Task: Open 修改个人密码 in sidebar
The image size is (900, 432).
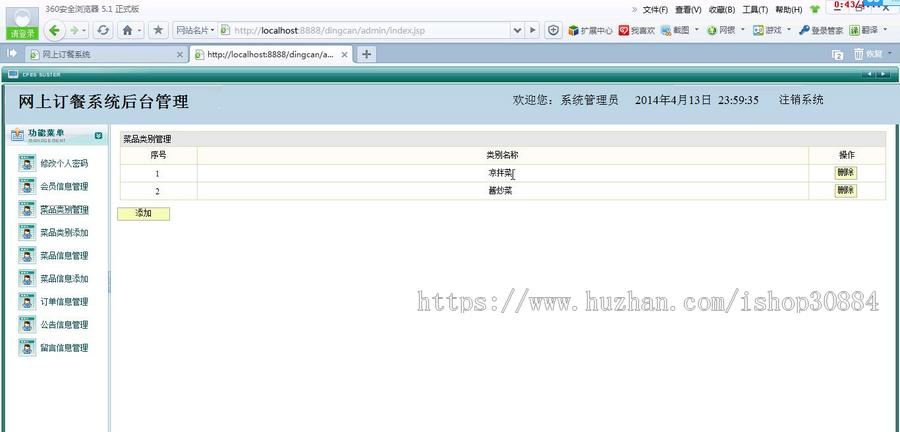Action: click(x=64, y=164)
